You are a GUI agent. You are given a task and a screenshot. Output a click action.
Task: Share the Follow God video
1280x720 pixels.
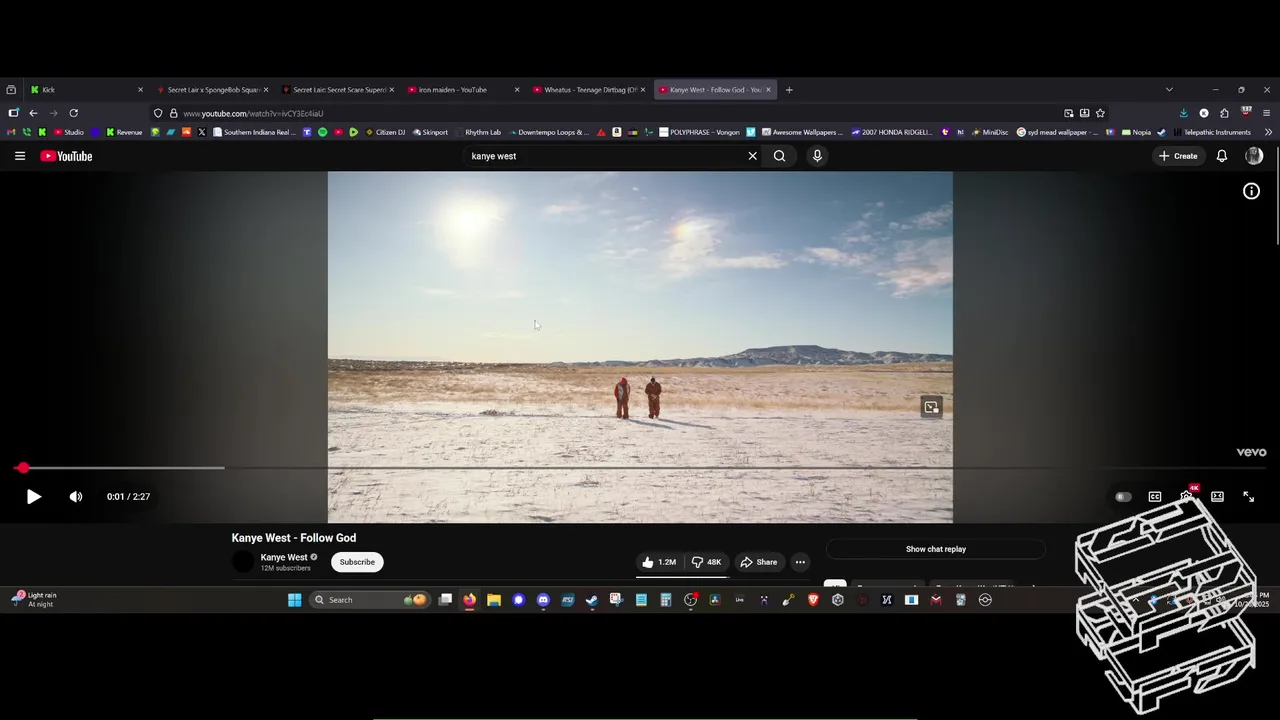coord(759,562)
